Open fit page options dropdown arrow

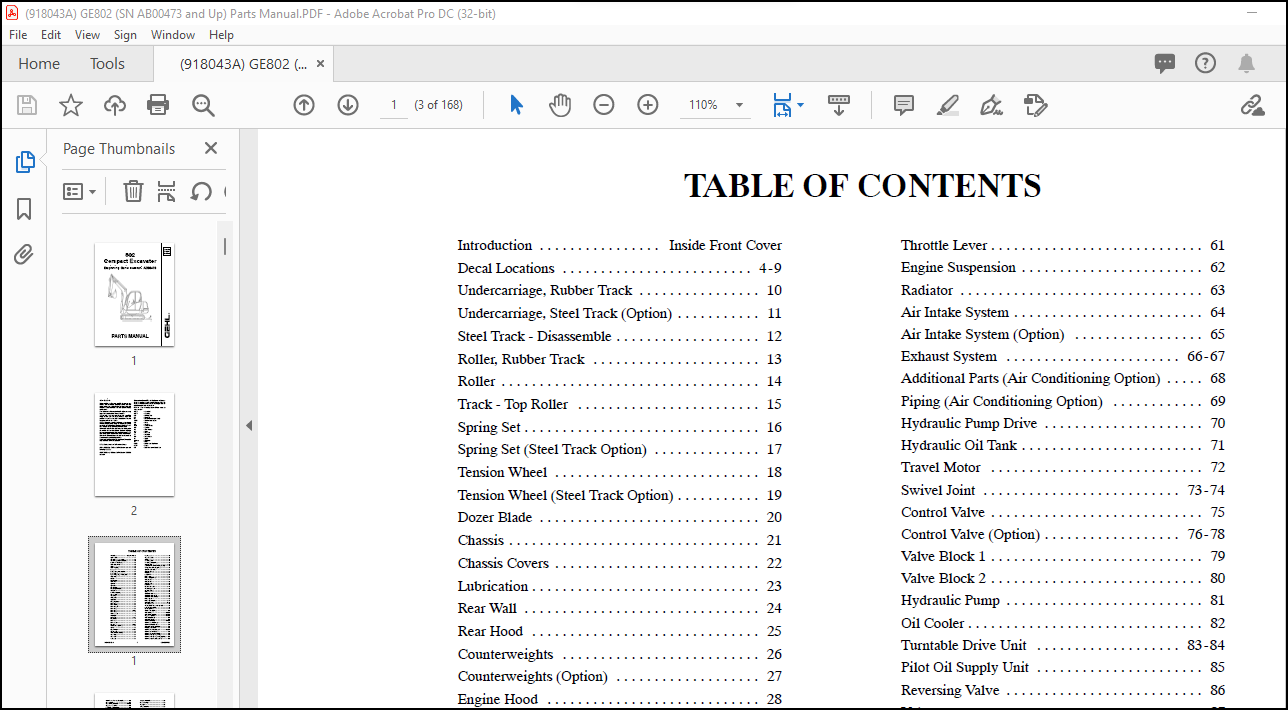point(800,105)
